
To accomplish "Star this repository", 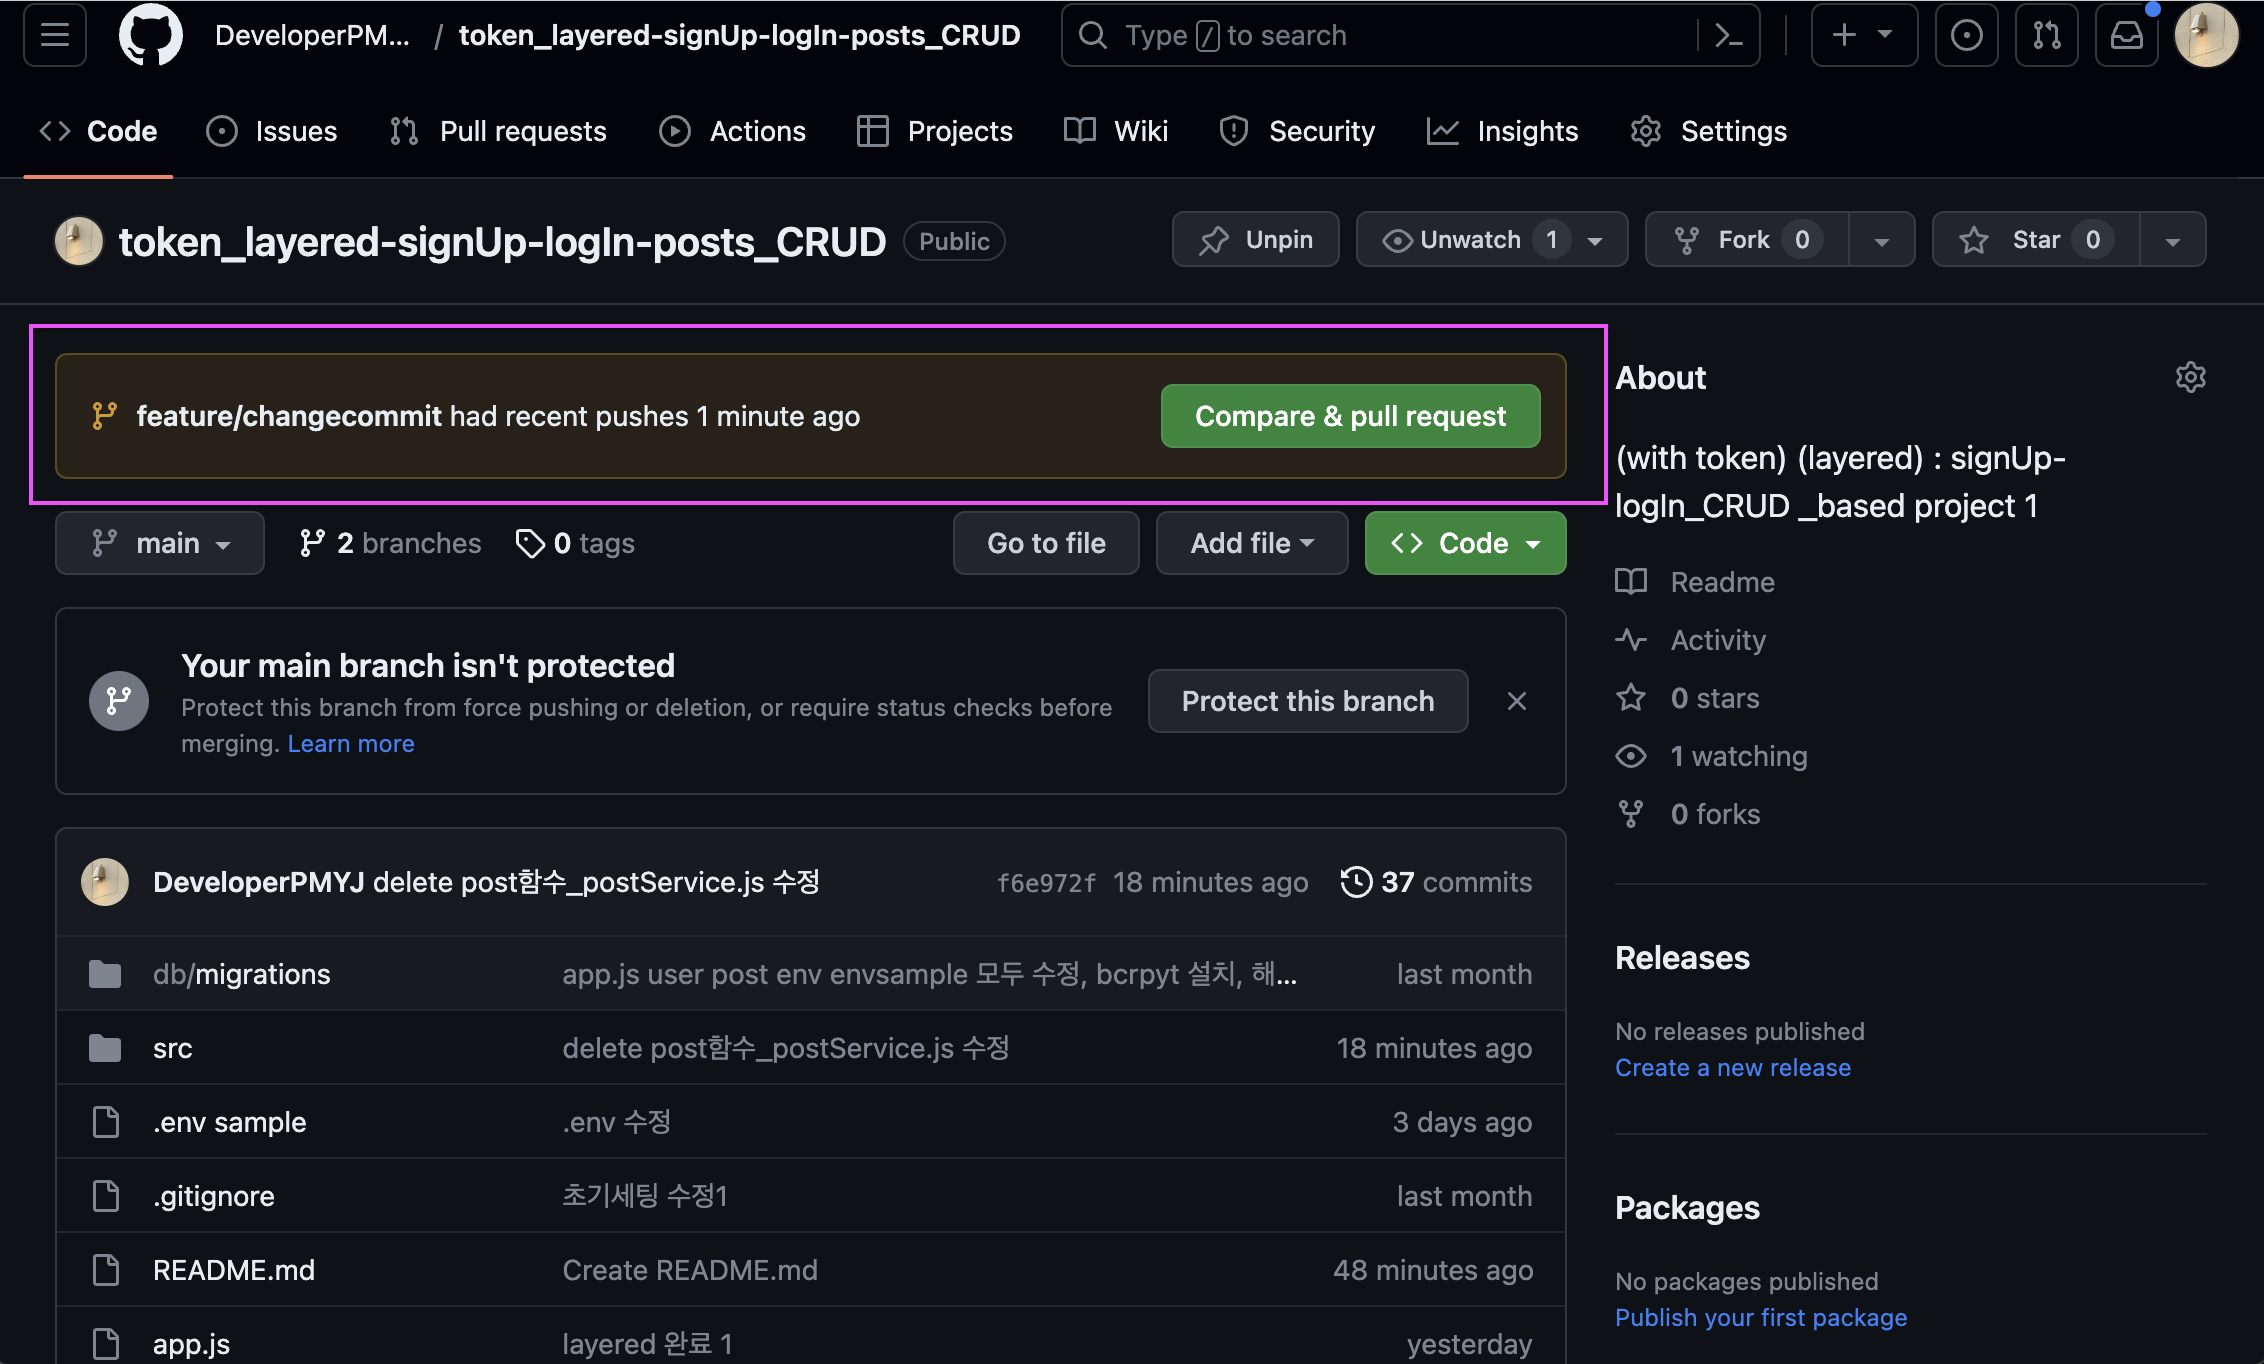I will pyautogui.click(x=2036, y=240).
